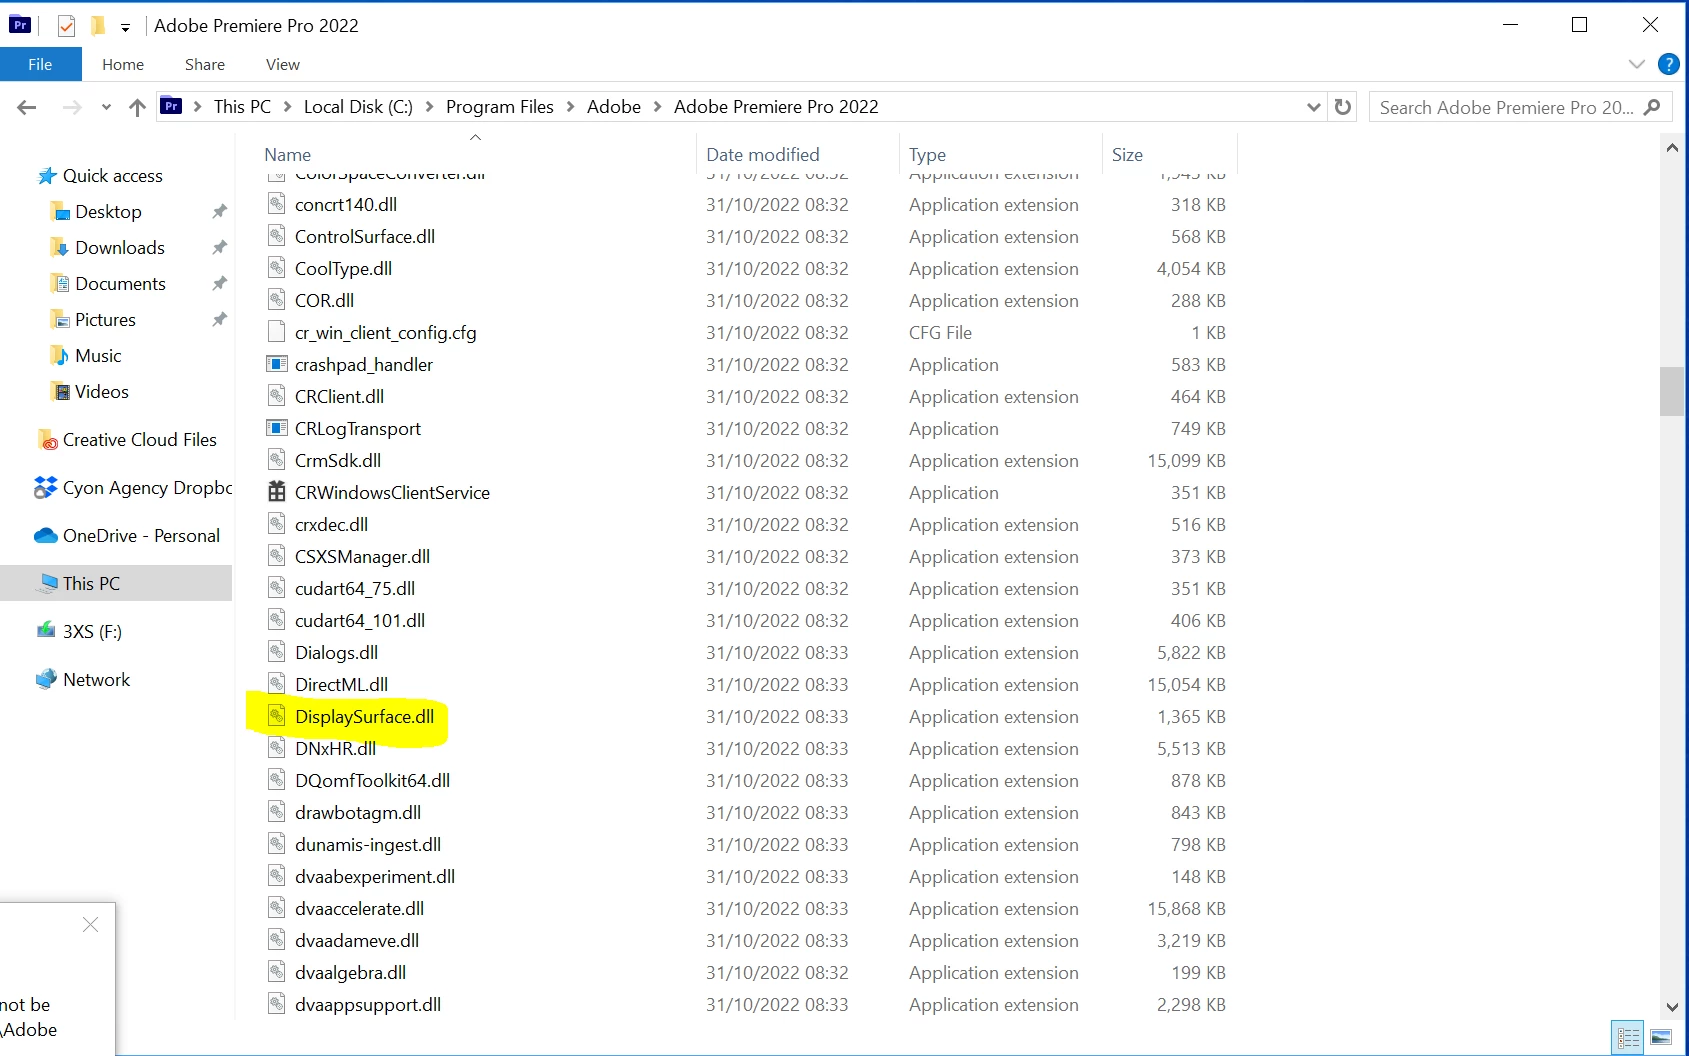Viewport: 1689px width, 1056px height.
Task: Open the Customize Quick Access Toolbar dropdown
Action: [125, 27]
